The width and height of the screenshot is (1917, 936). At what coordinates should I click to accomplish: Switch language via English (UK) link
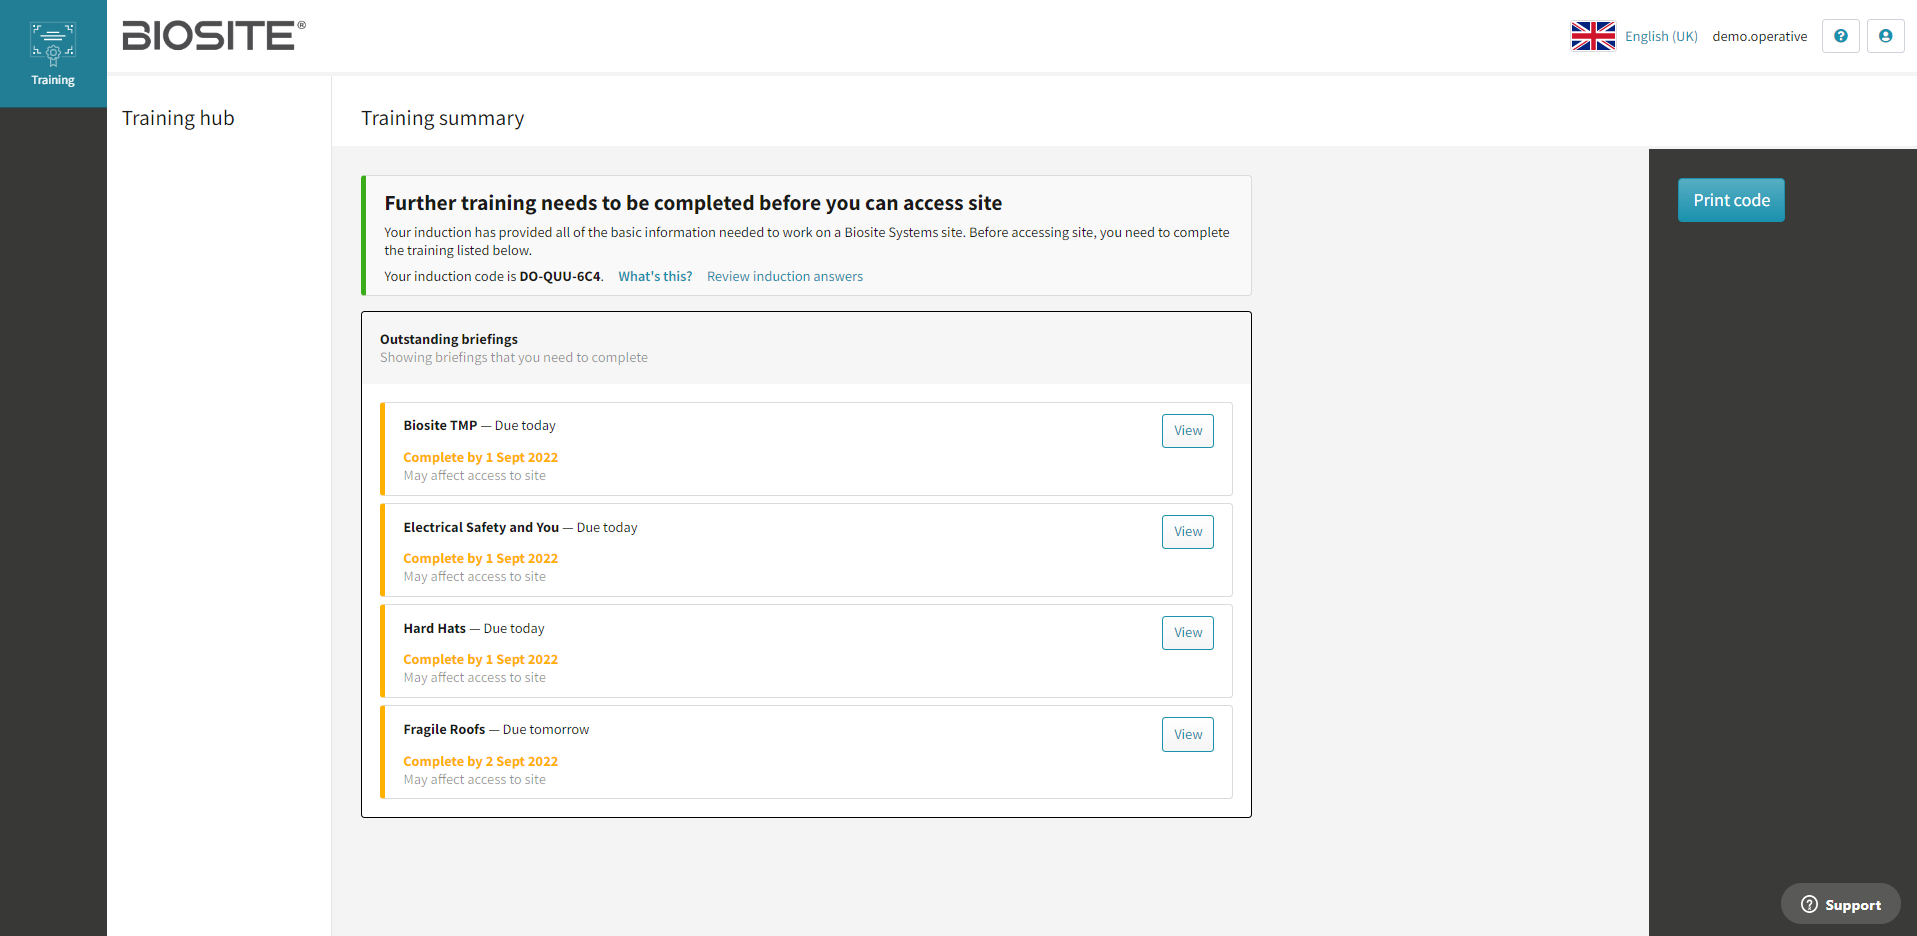coord(1661,36)
